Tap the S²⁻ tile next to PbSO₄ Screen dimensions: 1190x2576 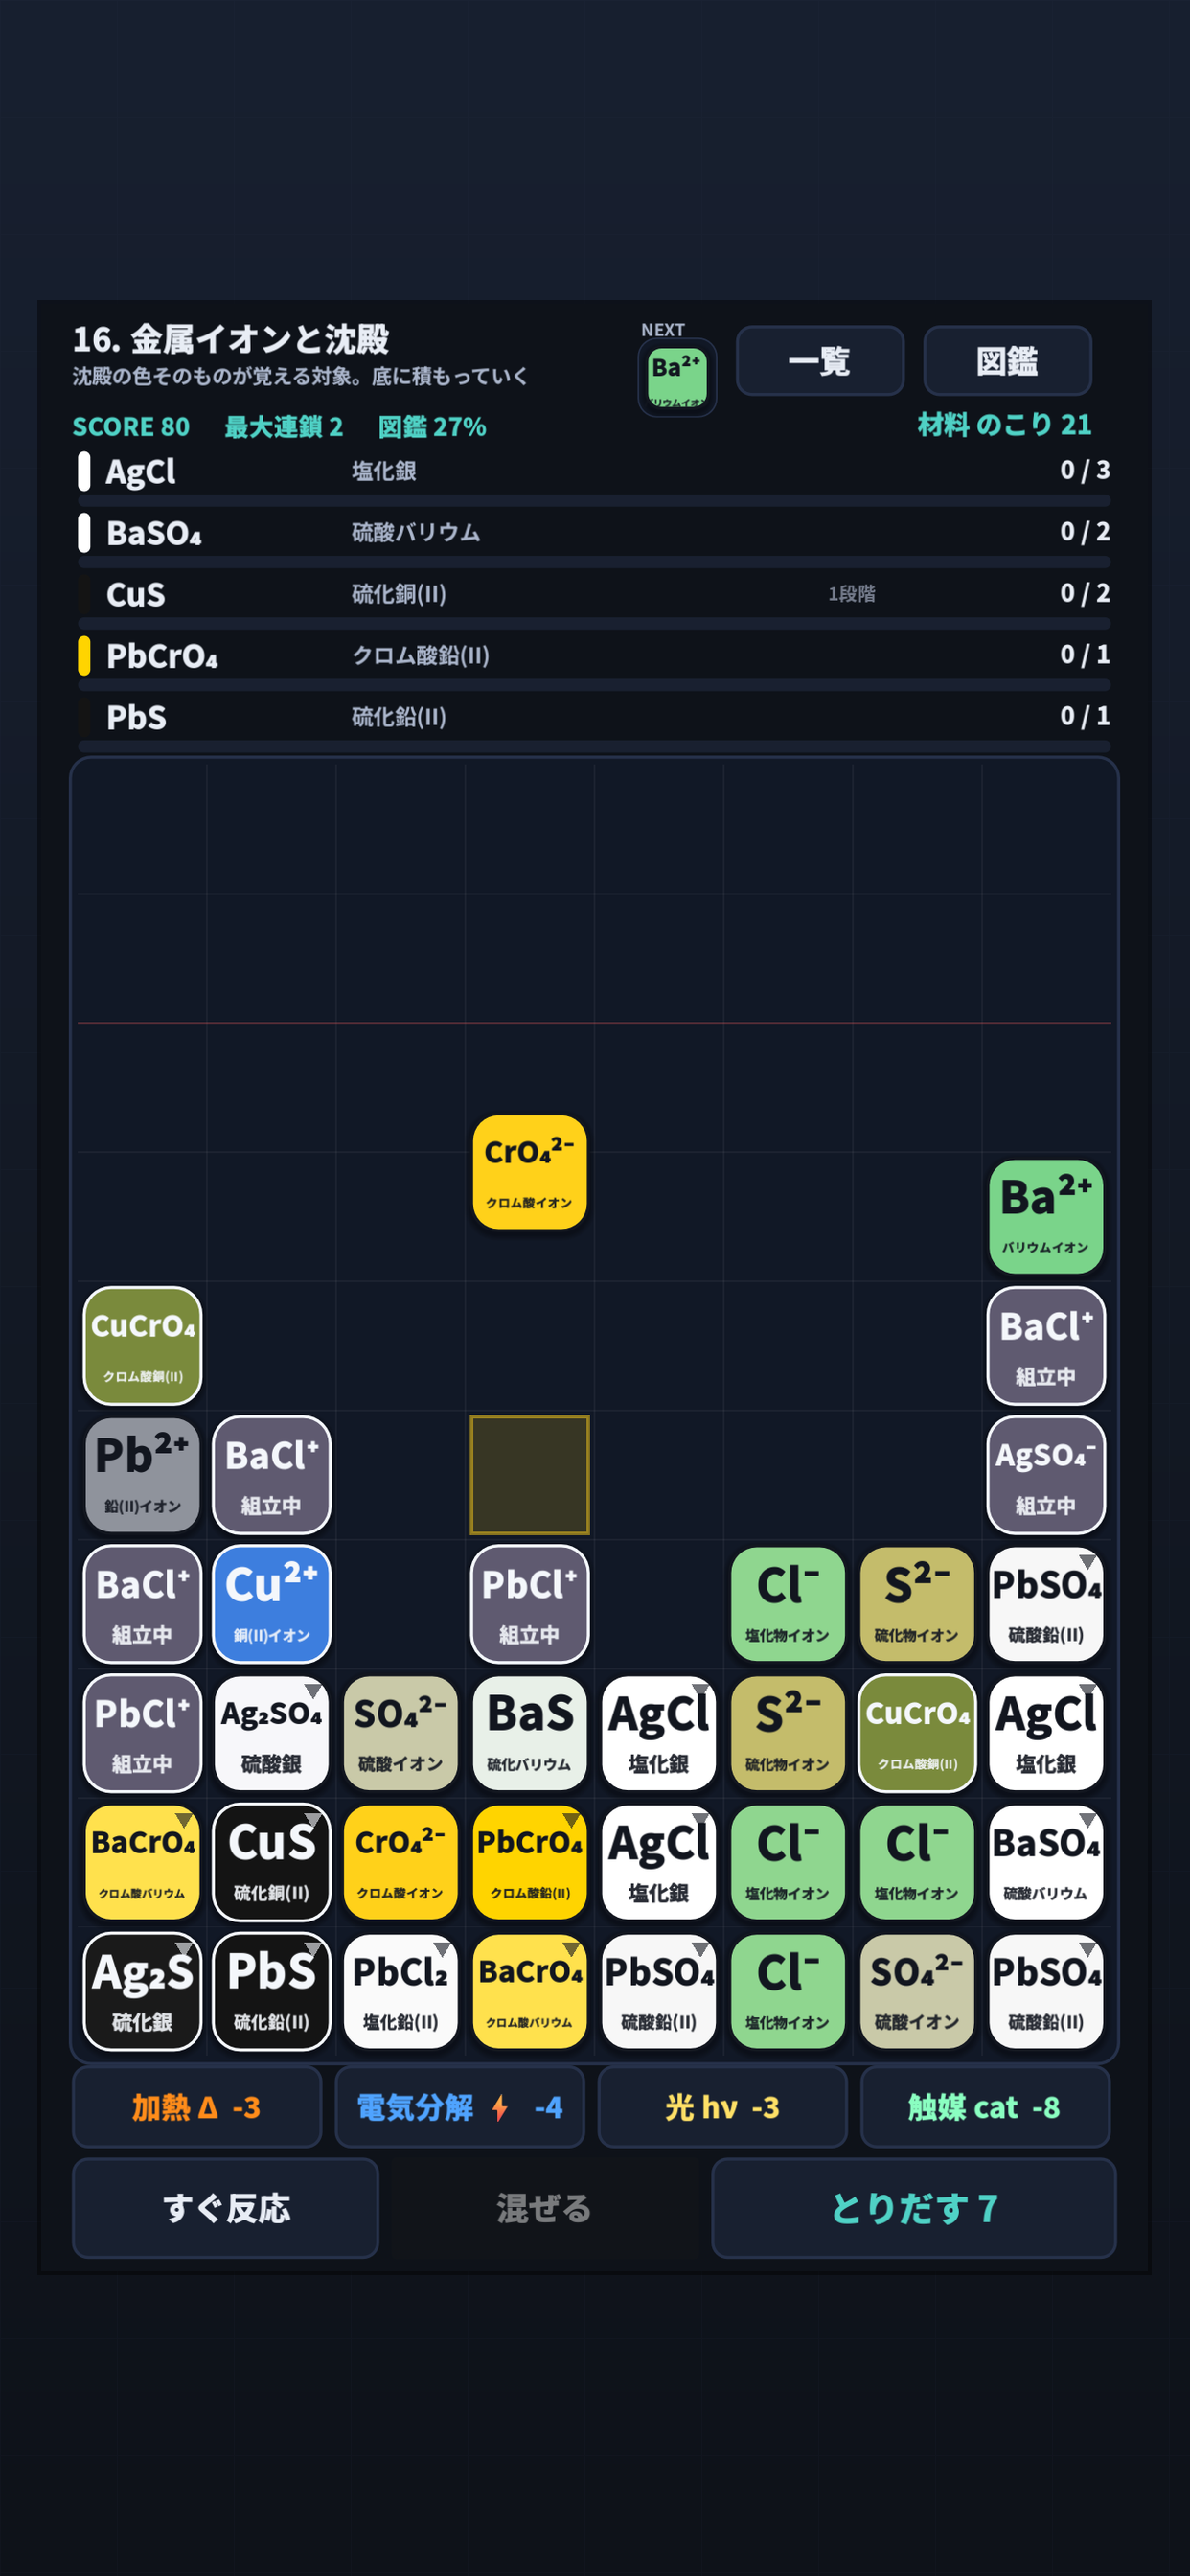click(x=917, y=1604)
